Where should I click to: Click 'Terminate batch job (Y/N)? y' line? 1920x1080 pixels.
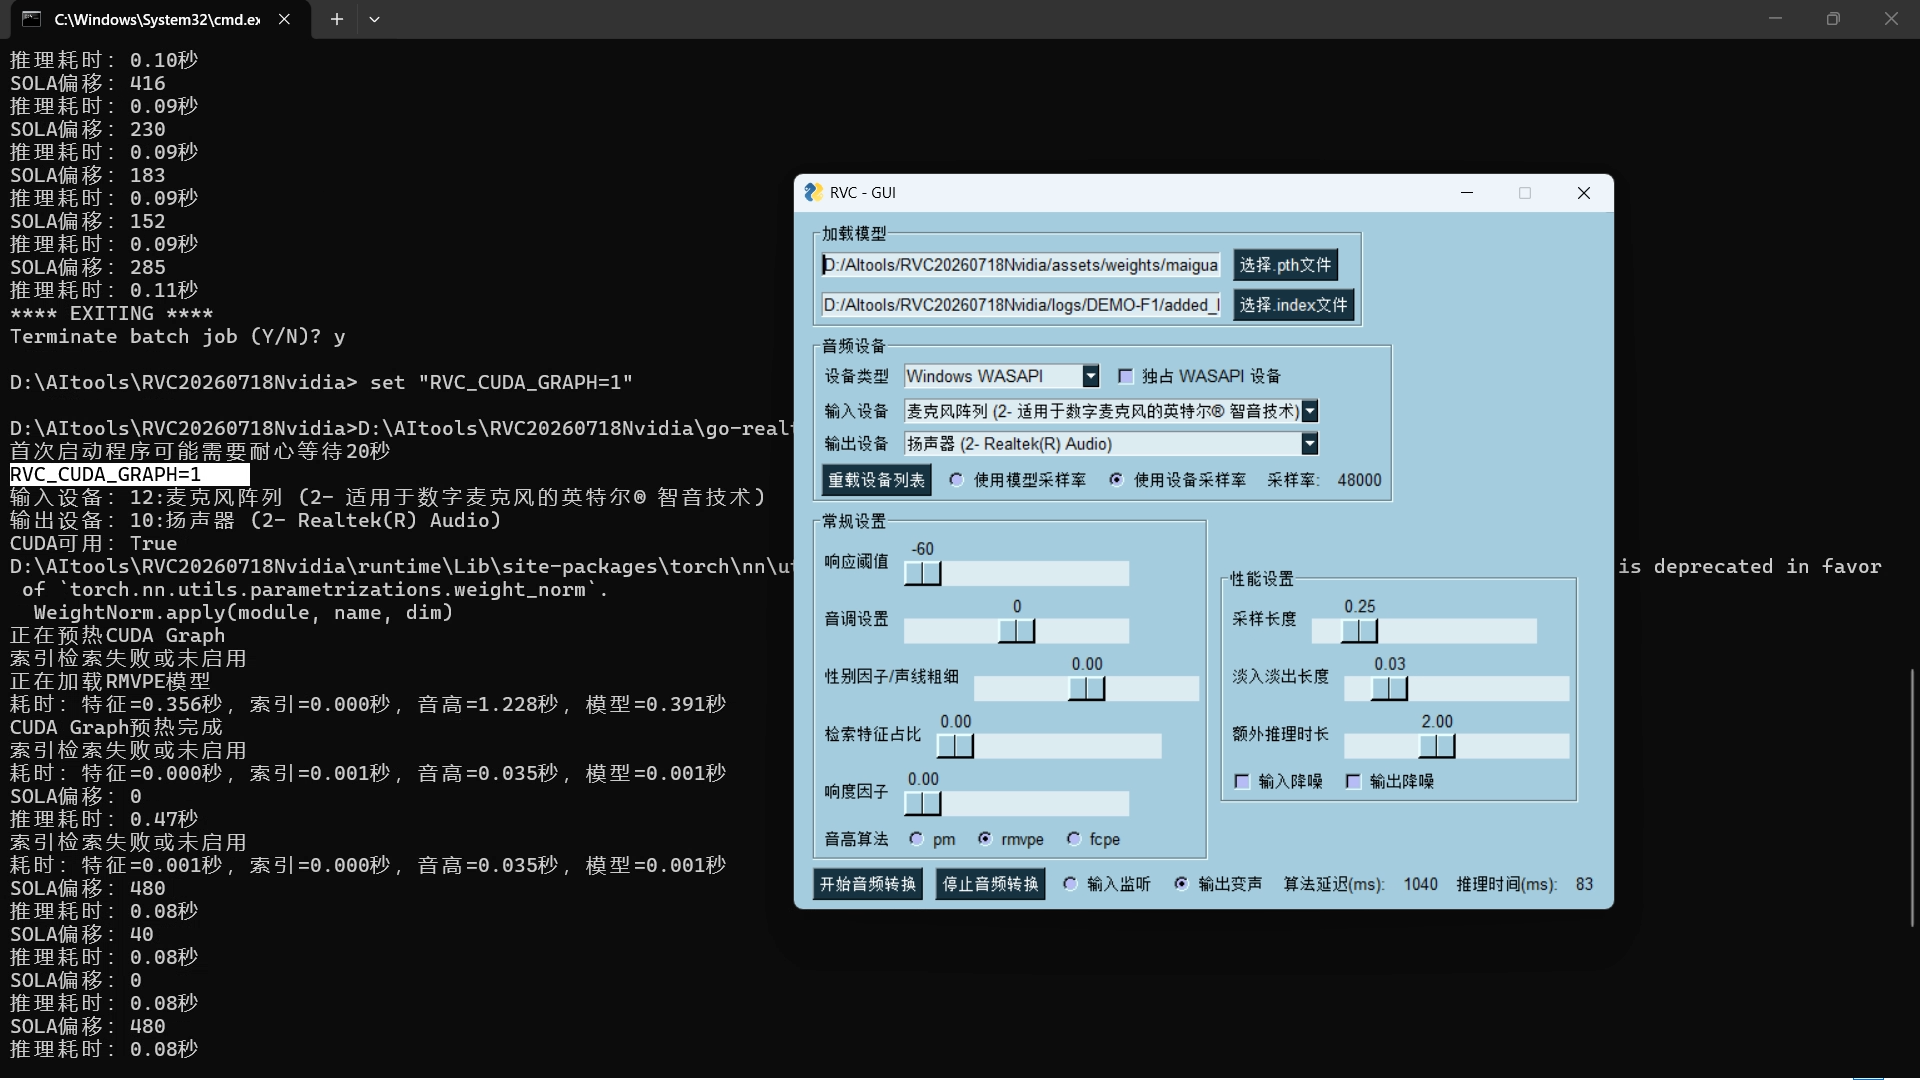tap(178, 336)
